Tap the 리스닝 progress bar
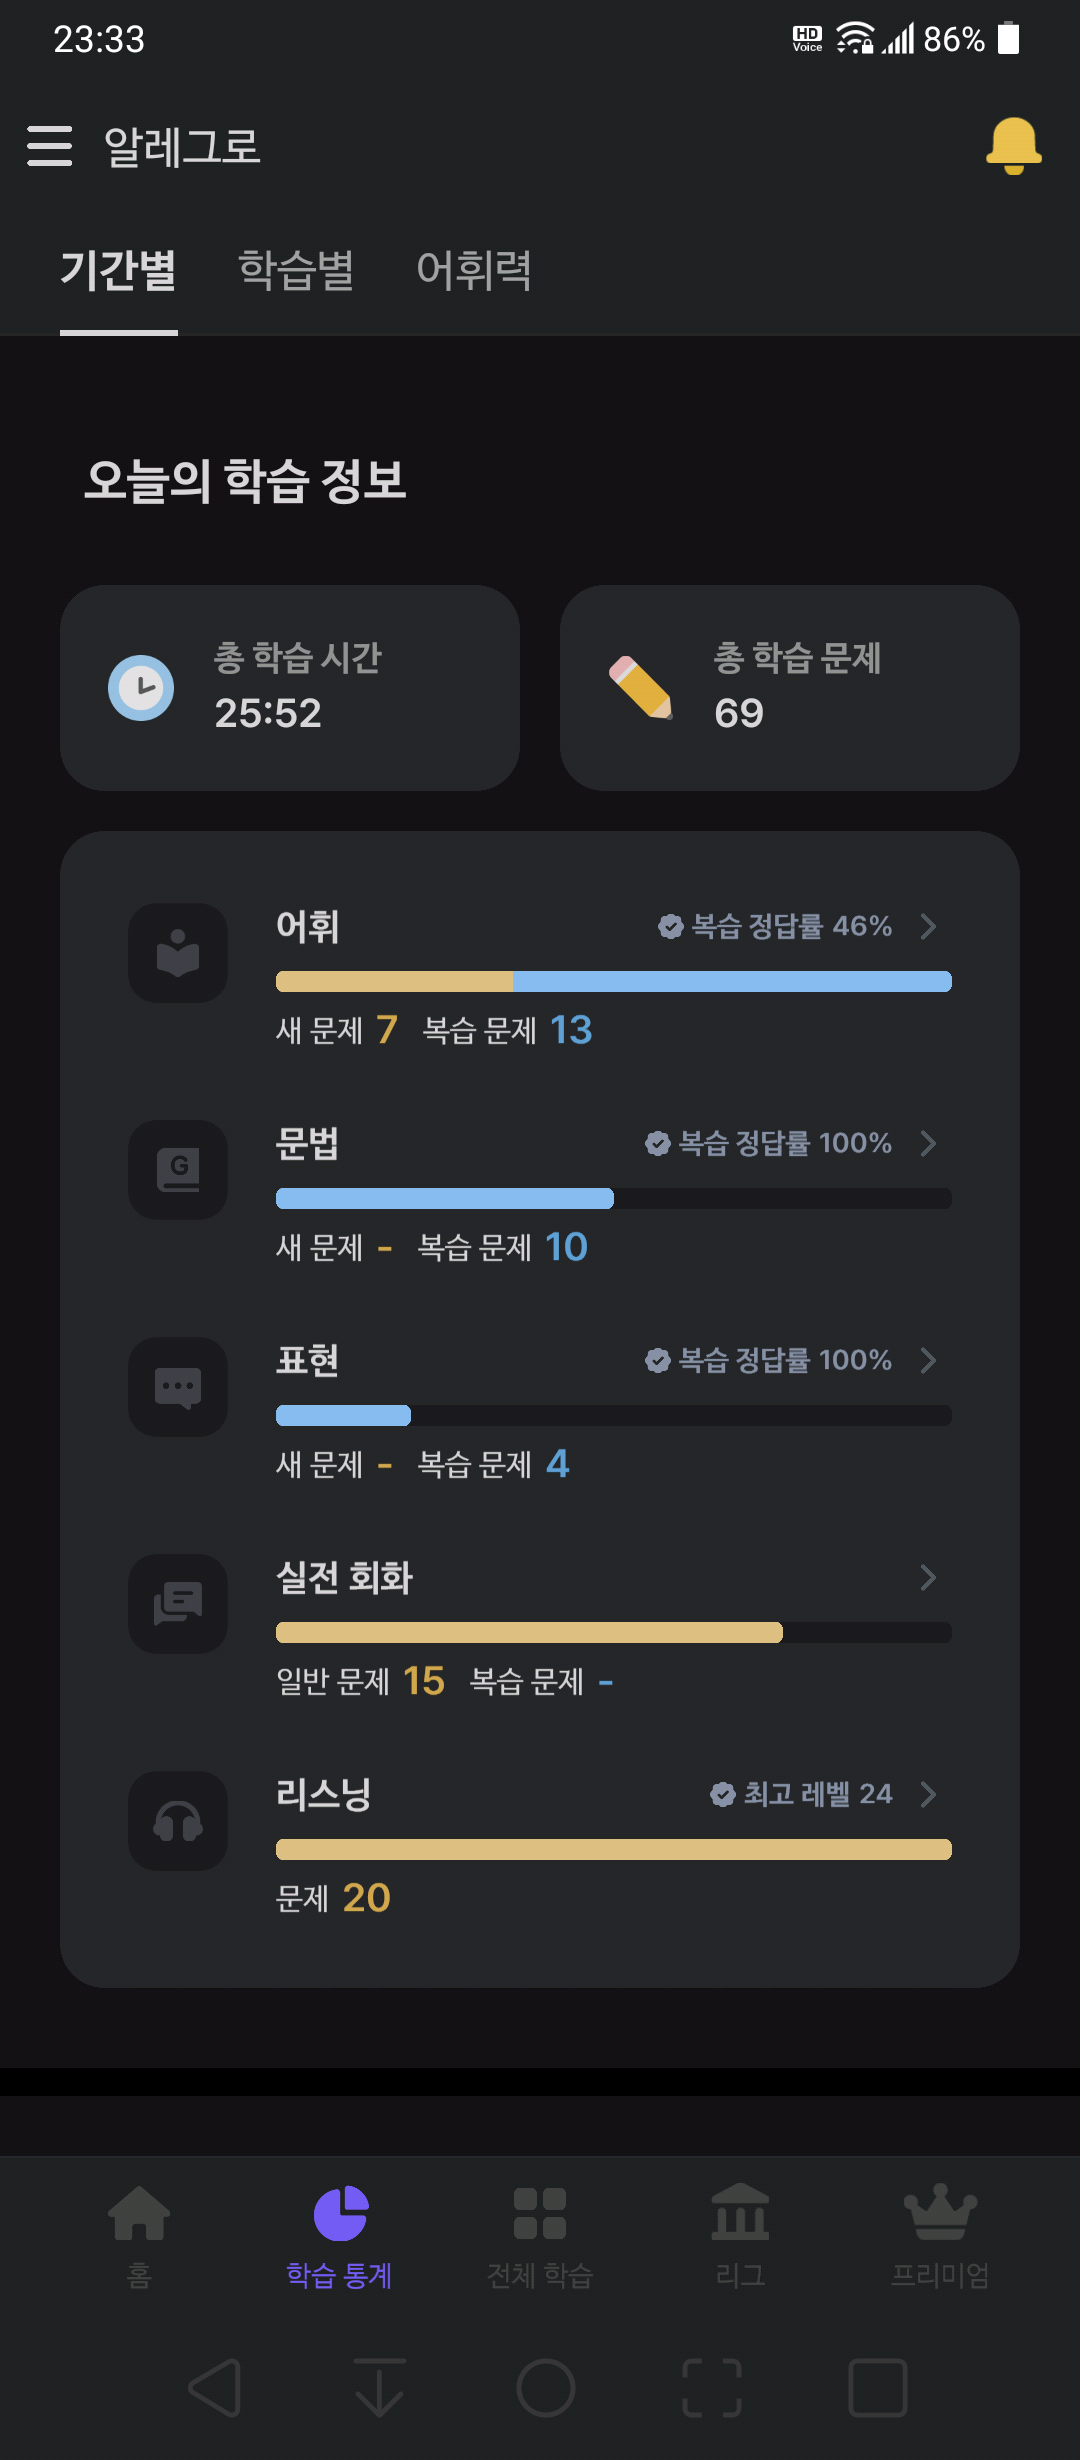The height and width of the screenshot is (2460, 1080). [614, 1849]
